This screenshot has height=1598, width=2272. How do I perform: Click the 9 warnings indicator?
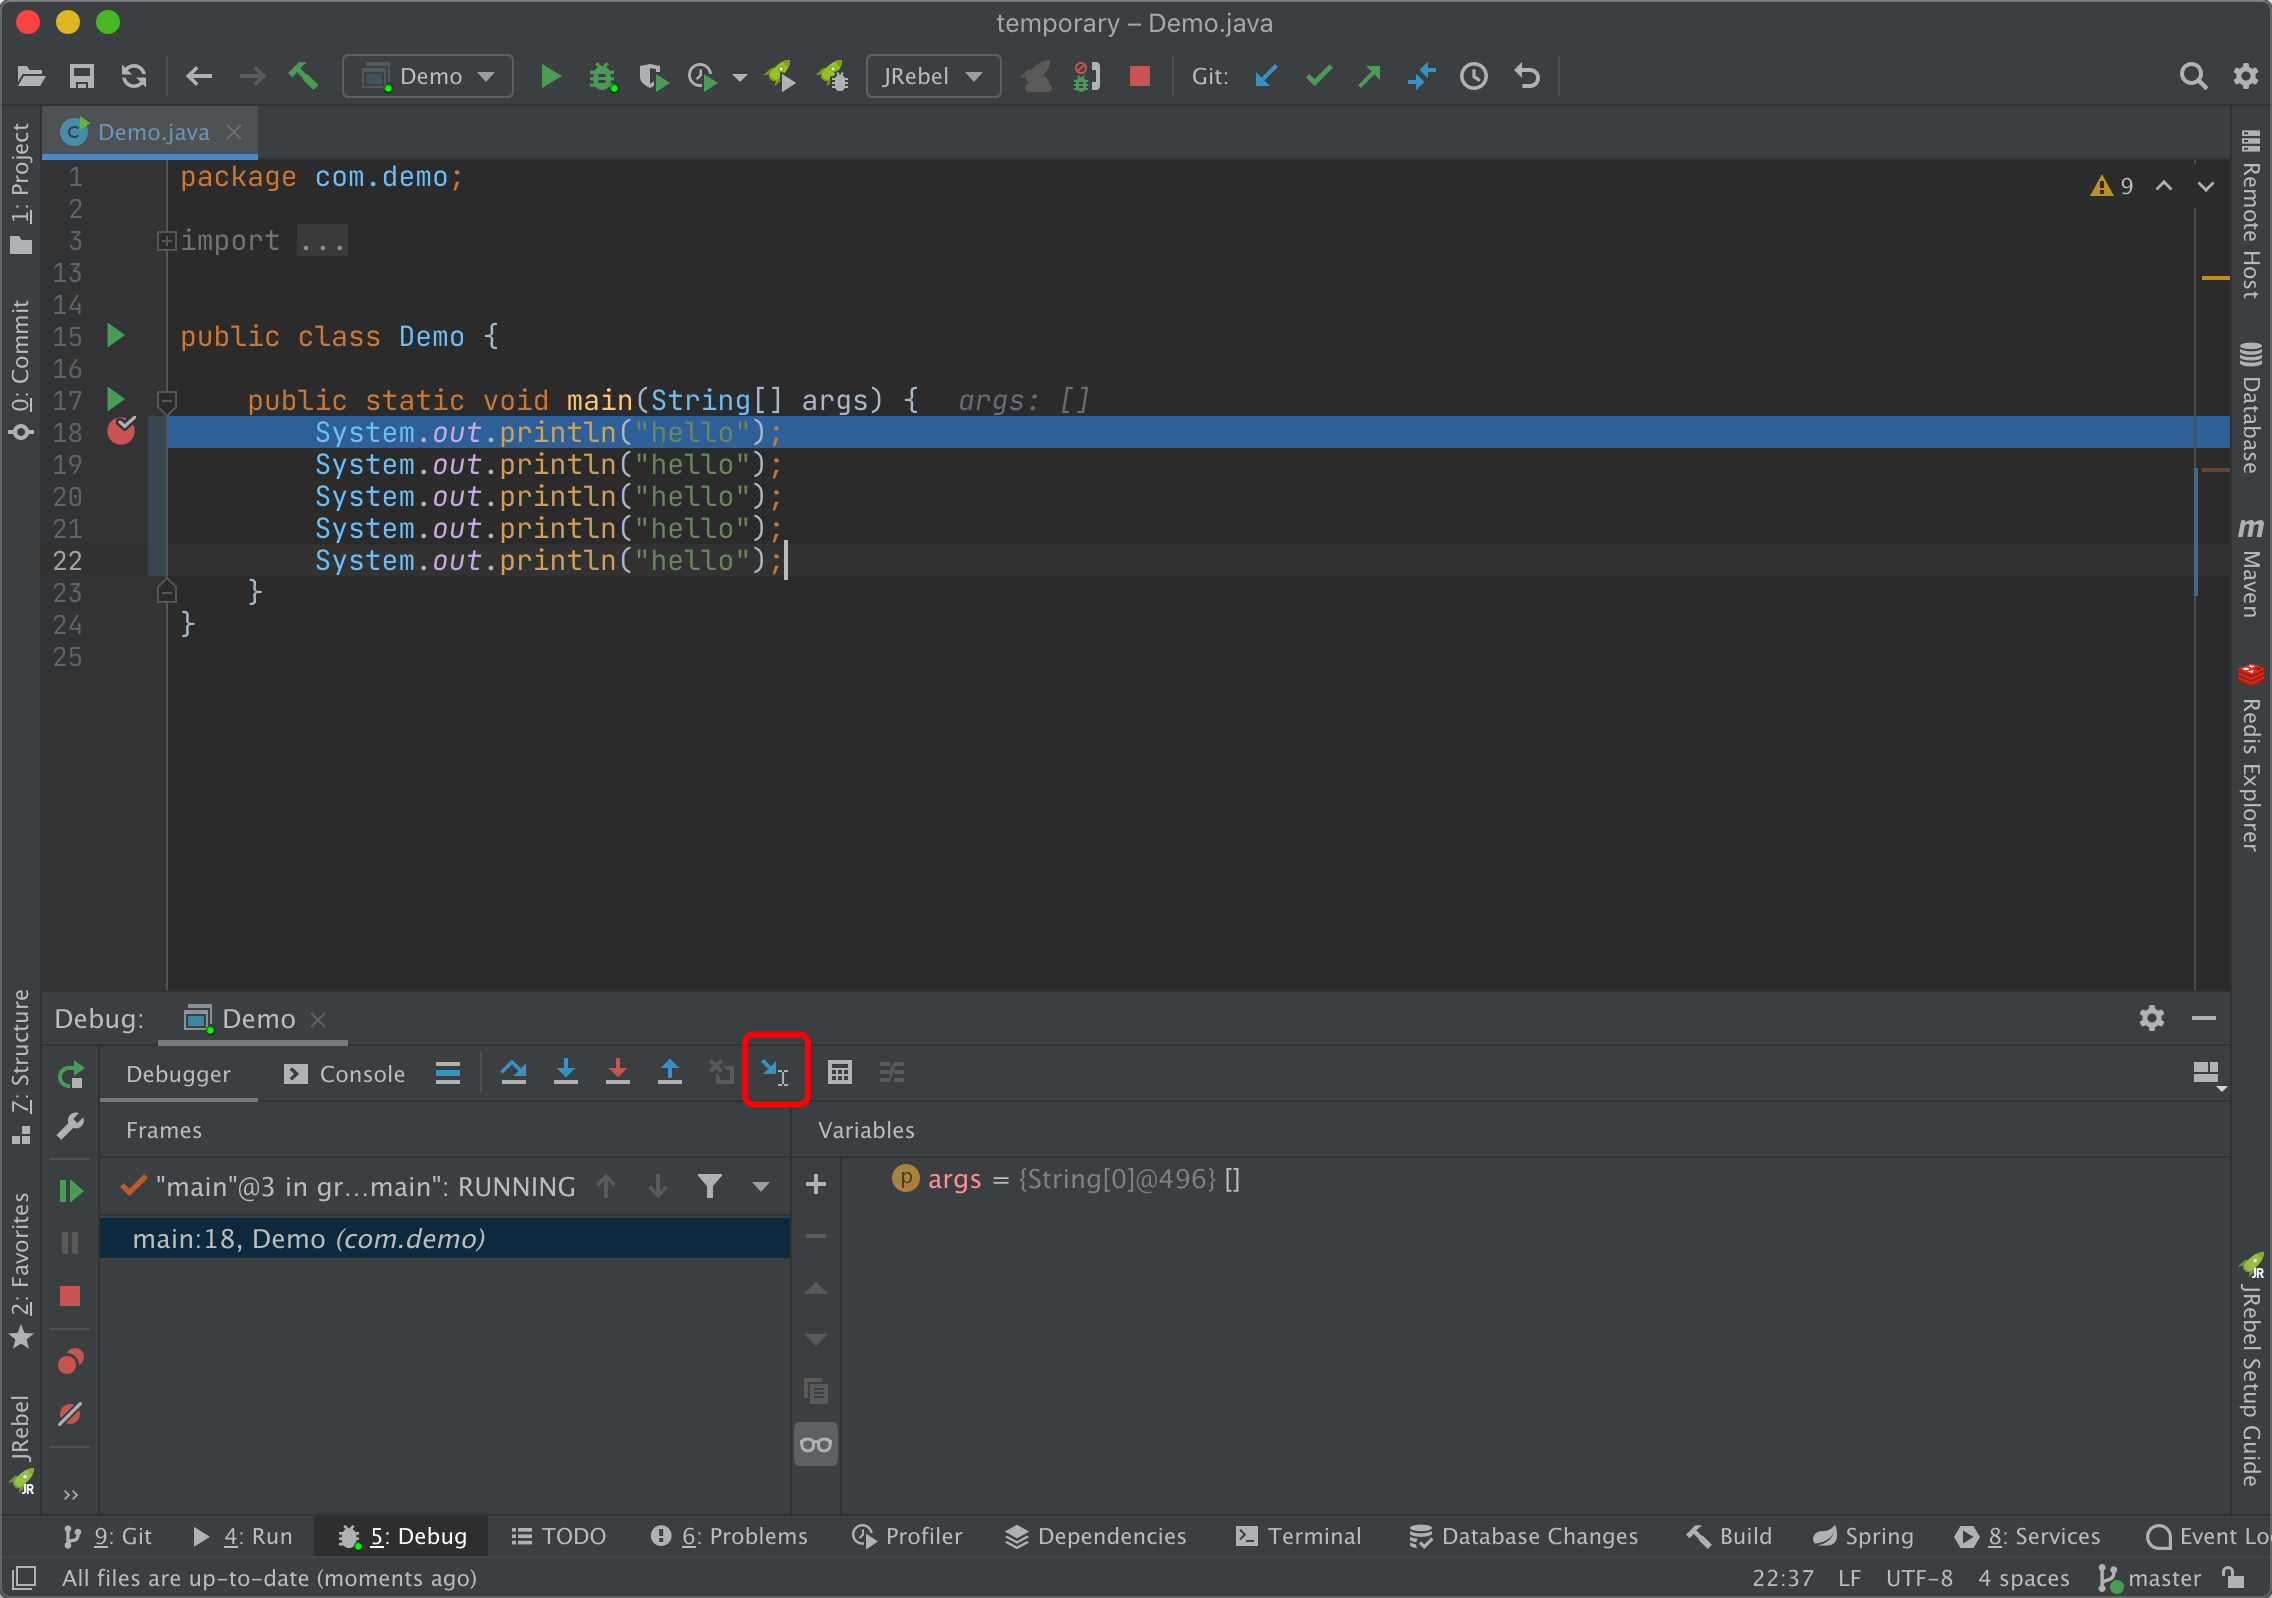tap(2111, 186)
